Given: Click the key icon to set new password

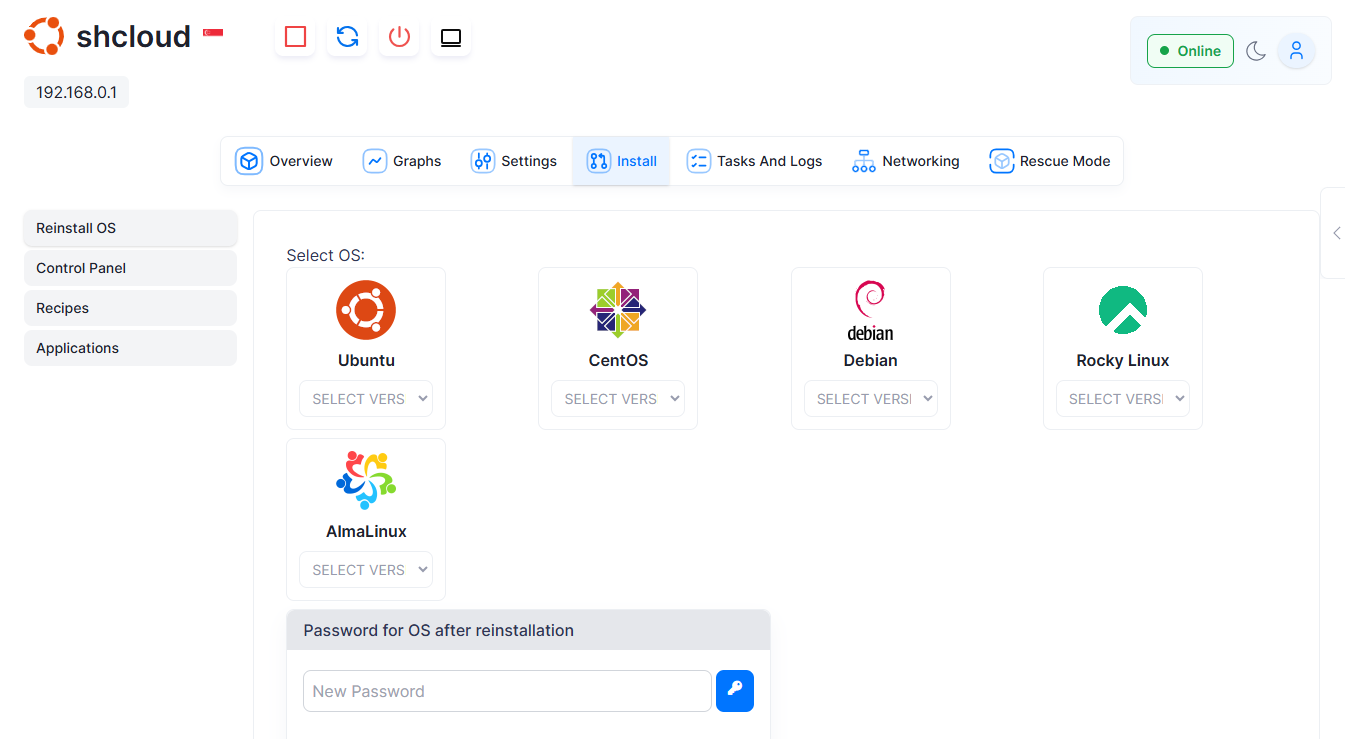Looking at the screenshot, I should coord(735,691).
